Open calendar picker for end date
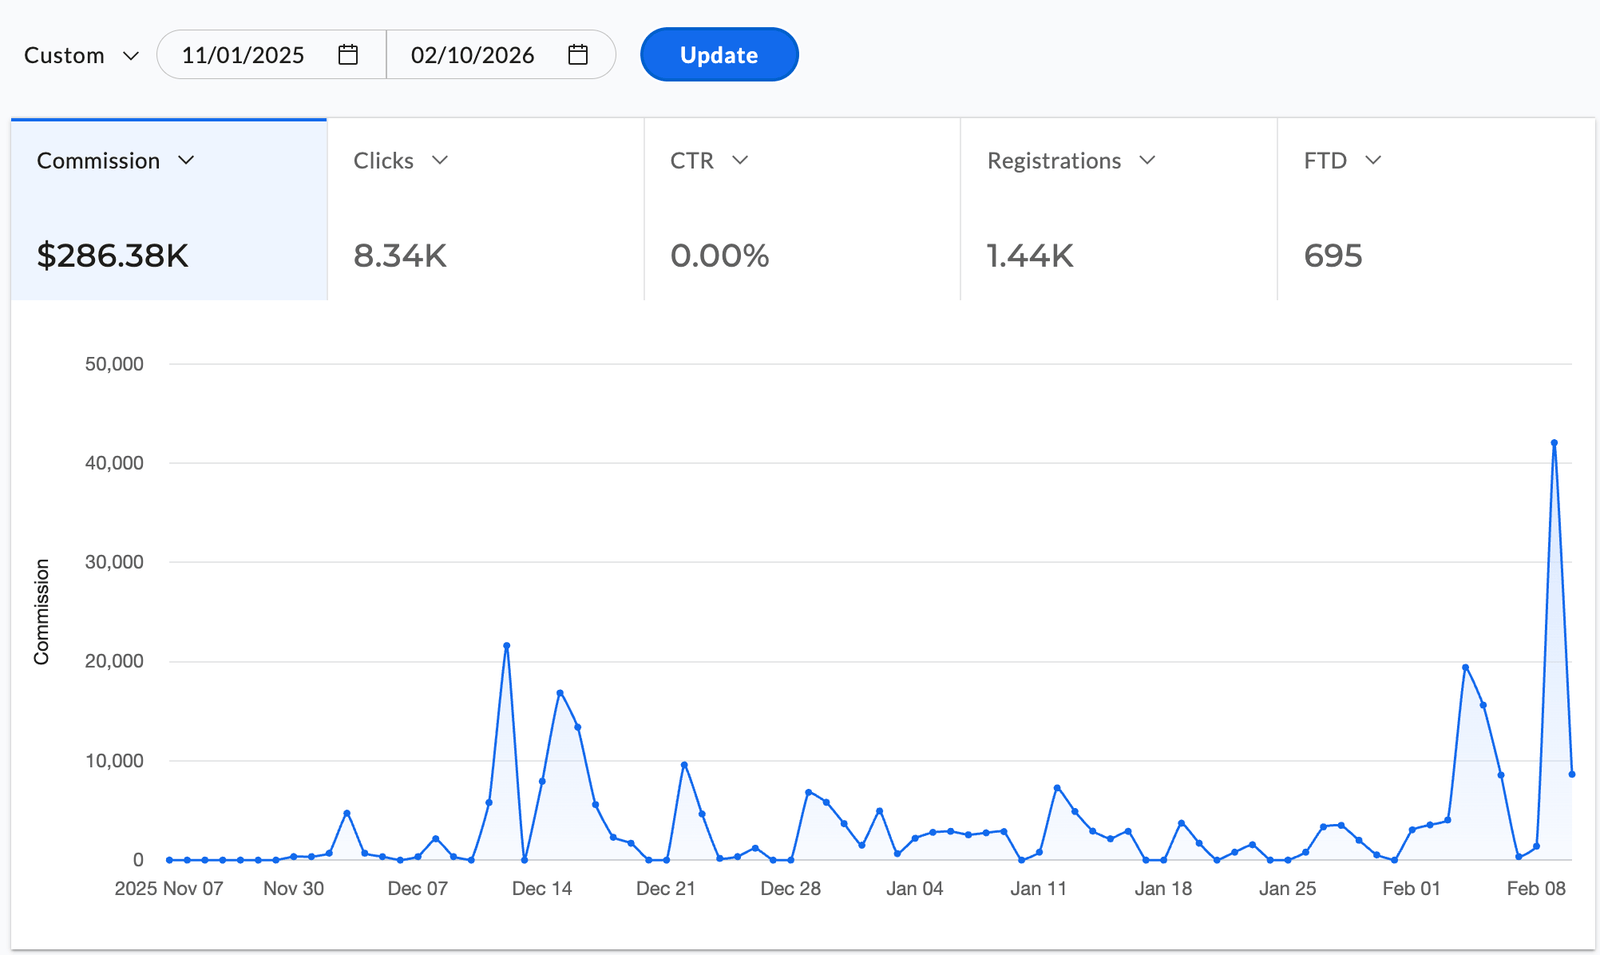This screenshot has height=955, width=1600. 578,55
